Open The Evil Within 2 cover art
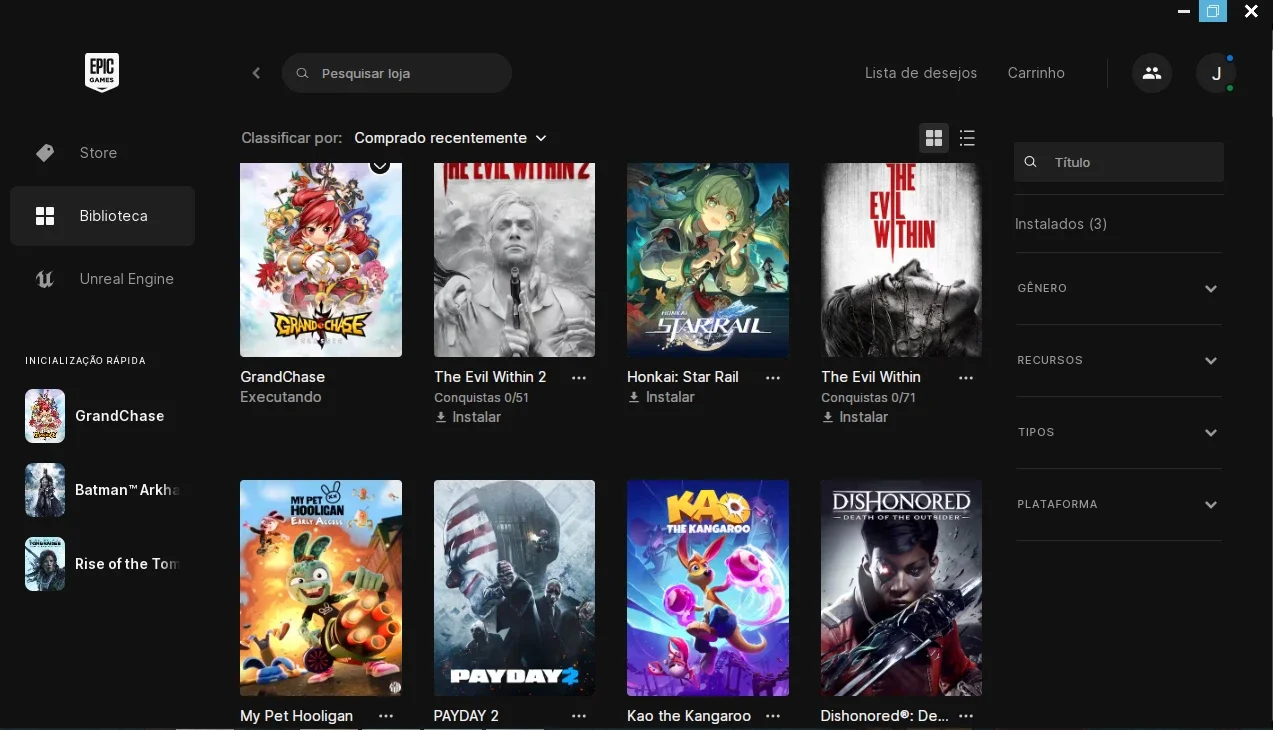This screenshot has height=730, width=1273. tap(514, 260)
